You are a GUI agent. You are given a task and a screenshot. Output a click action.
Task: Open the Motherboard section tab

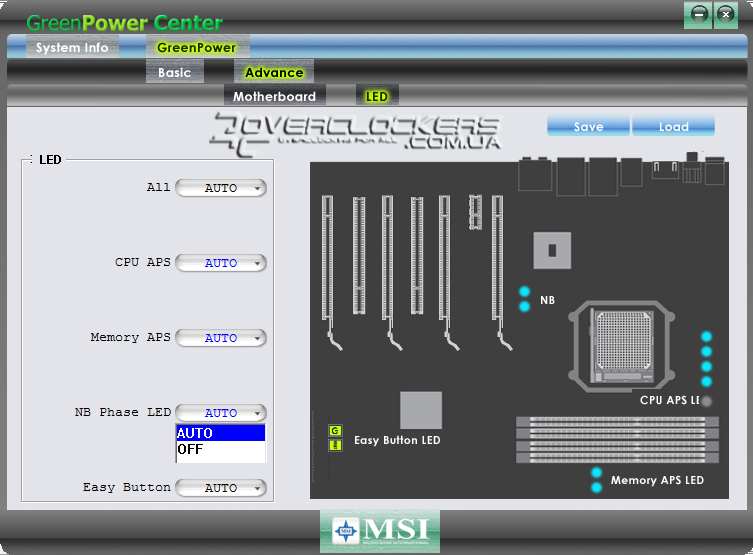tap(275, 96)
